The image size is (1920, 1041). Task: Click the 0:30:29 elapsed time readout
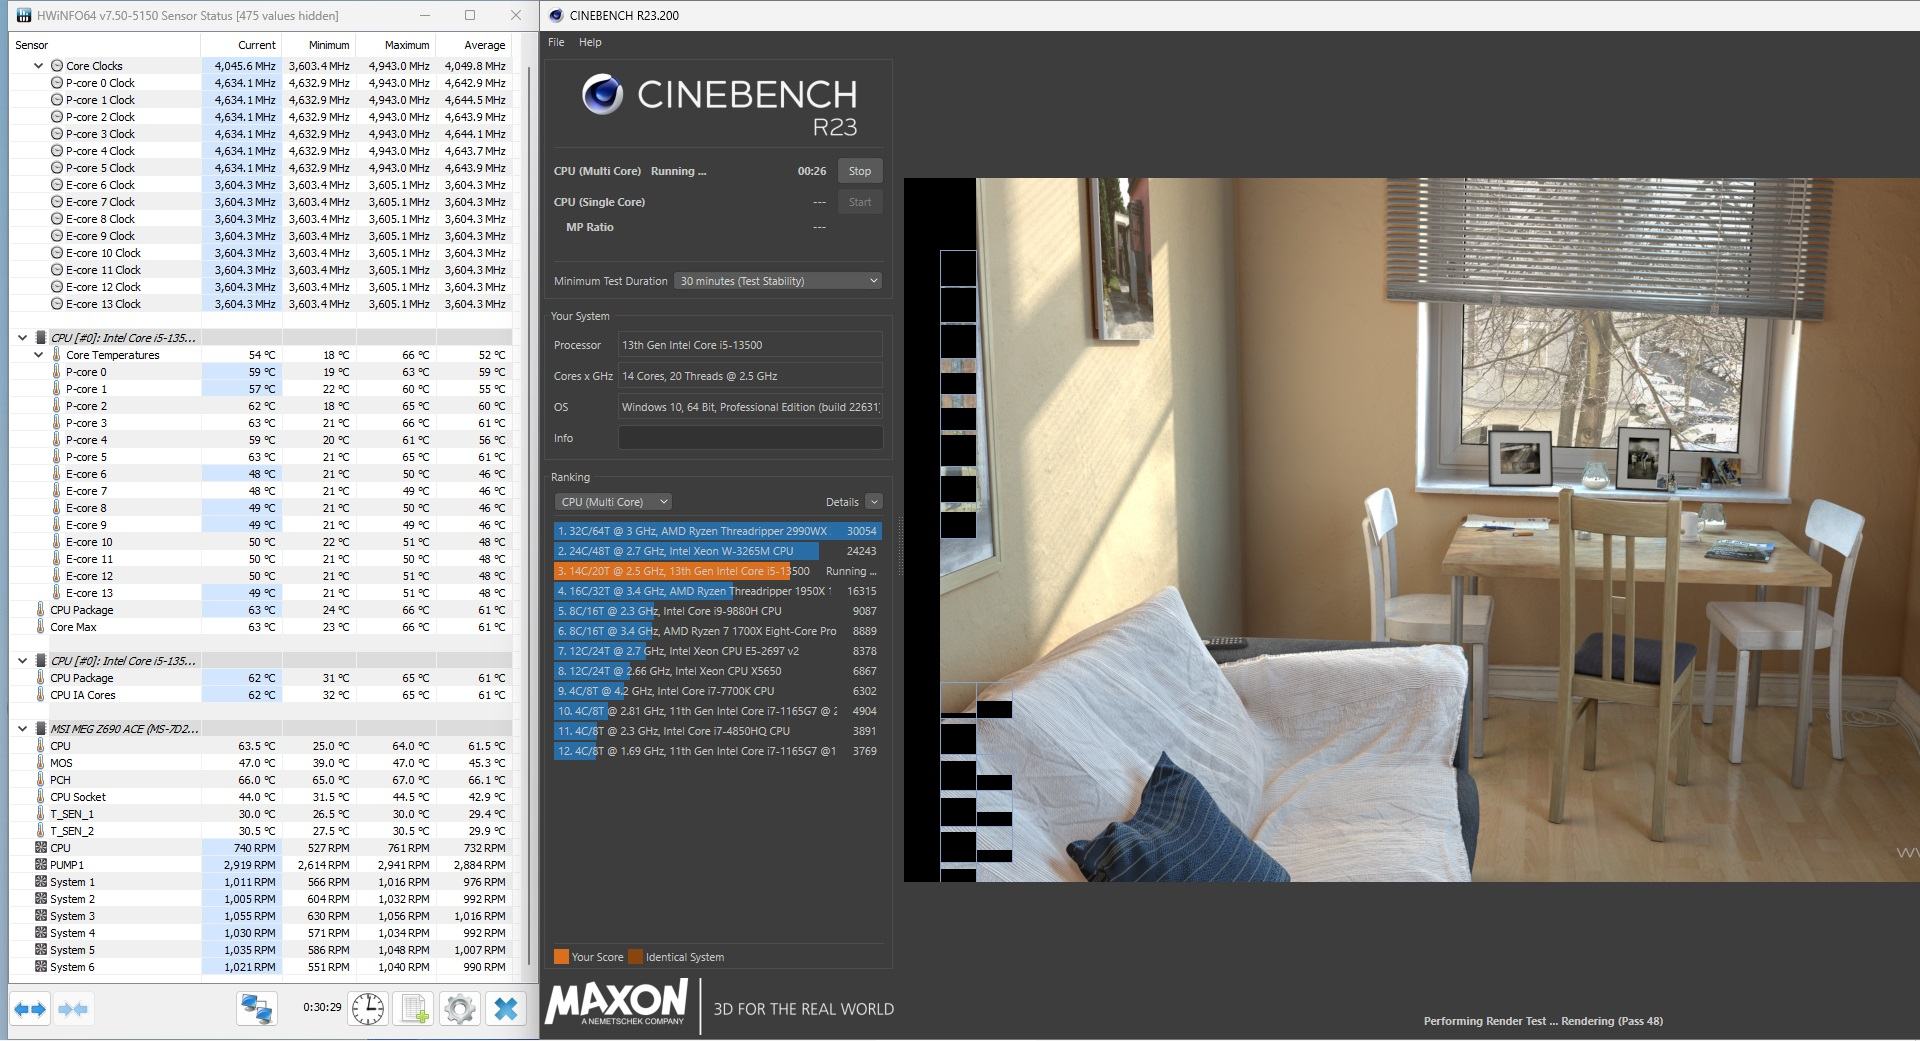pos(322,1008)
